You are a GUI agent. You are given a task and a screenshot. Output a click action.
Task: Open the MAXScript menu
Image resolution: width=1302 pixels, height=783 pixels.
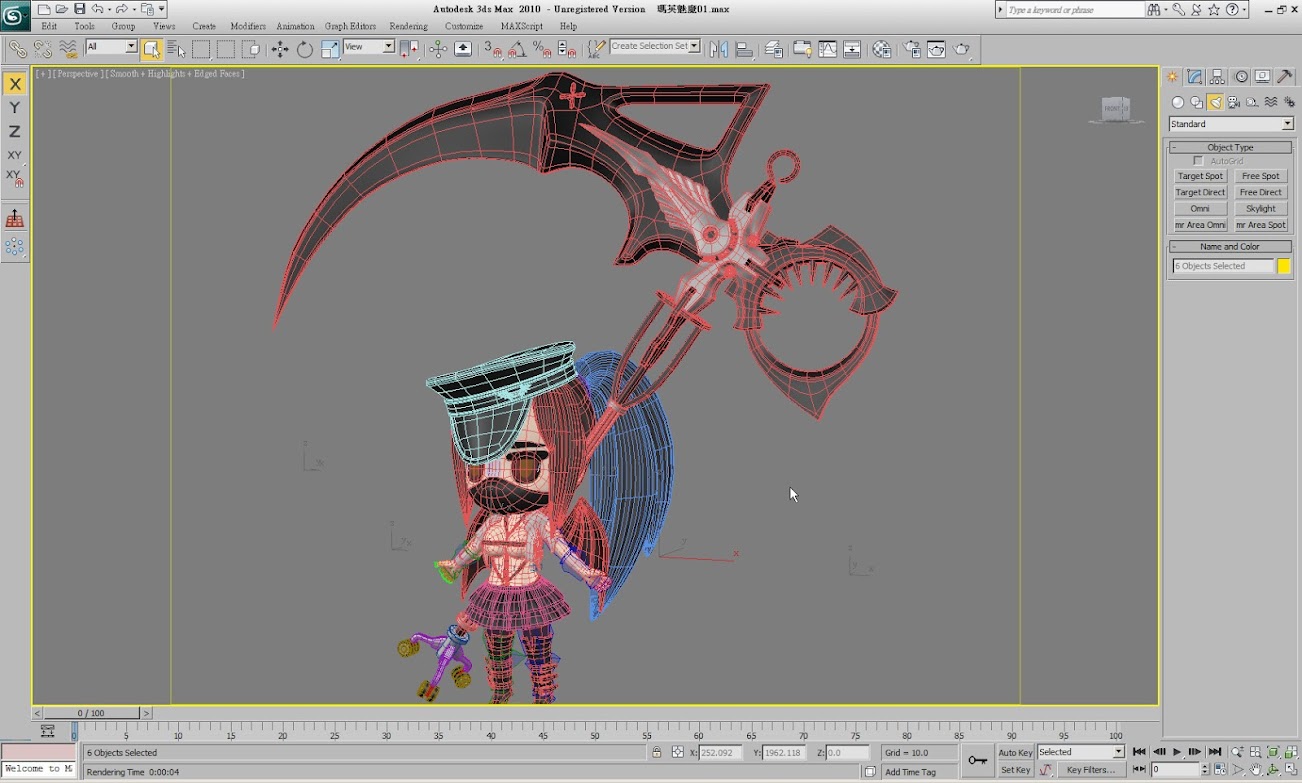tap(522, 26)
